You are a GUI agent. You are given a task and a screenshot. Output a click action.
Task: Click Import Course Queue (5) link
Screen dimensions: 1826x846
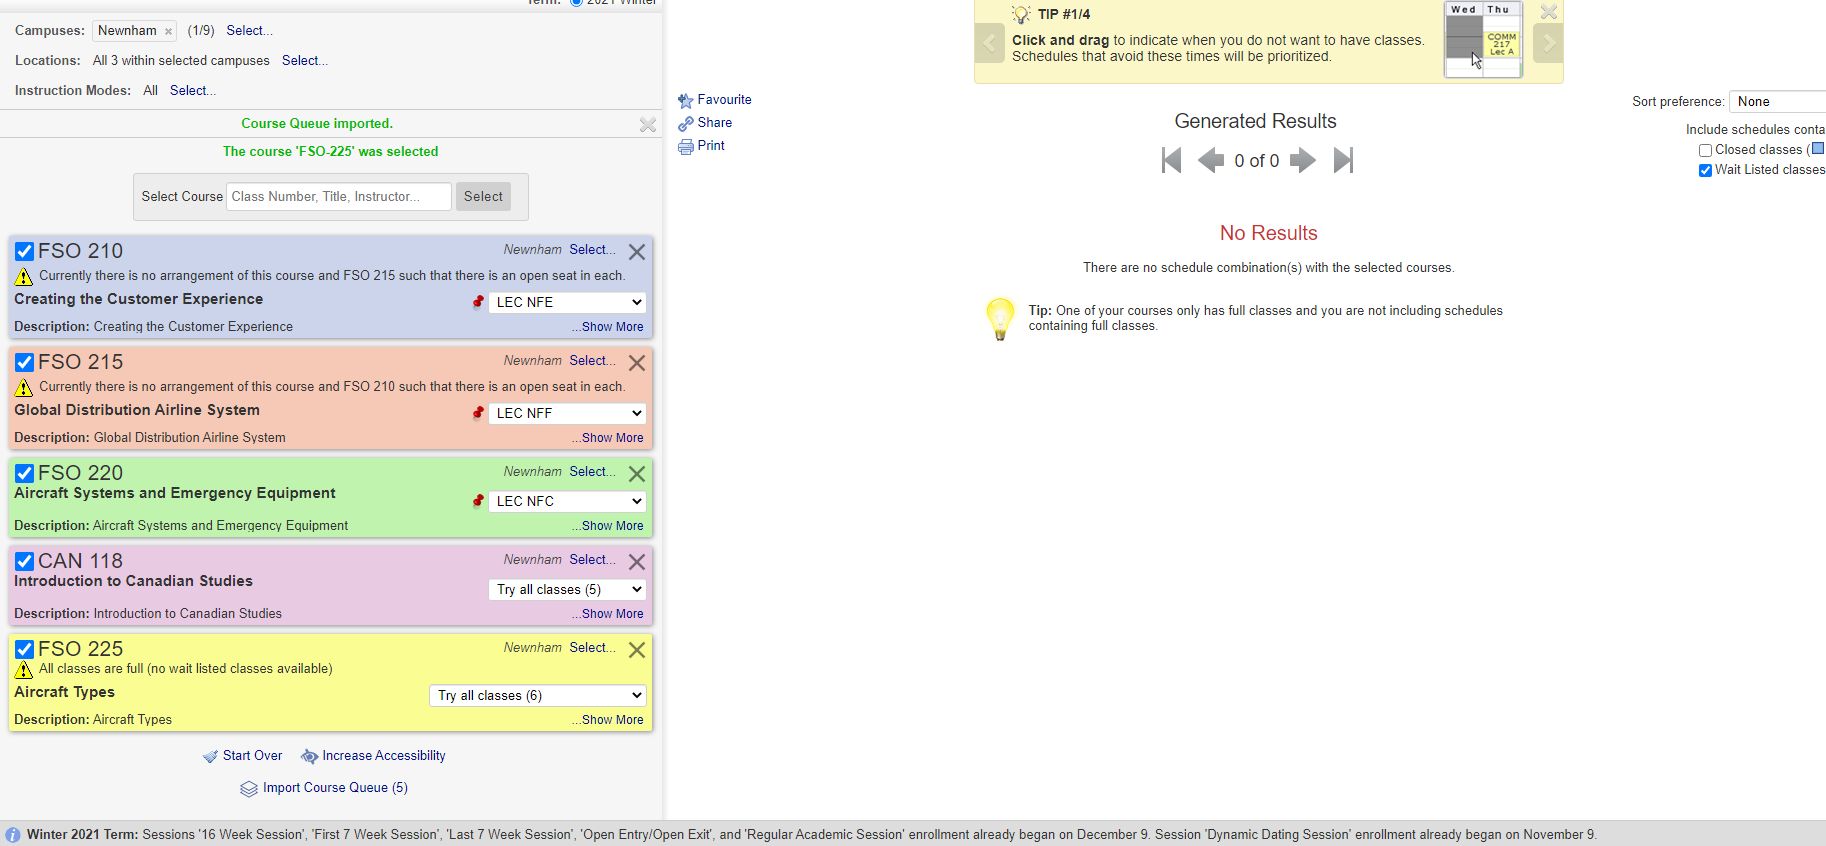(334, 788)
